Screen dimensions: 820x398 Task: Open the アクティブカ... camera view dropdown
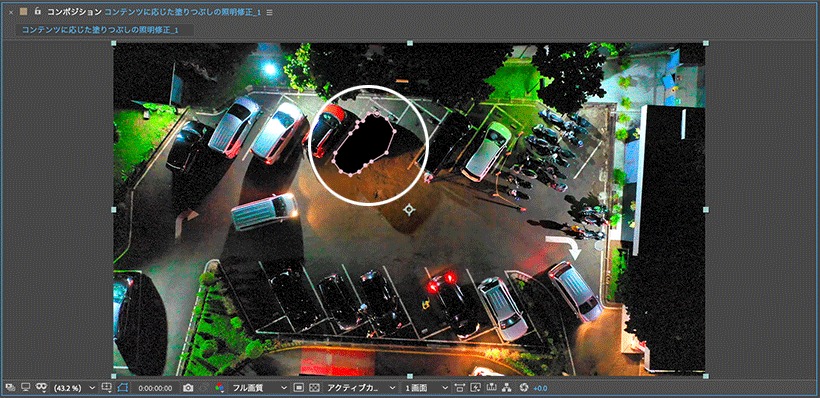[361, 388]
